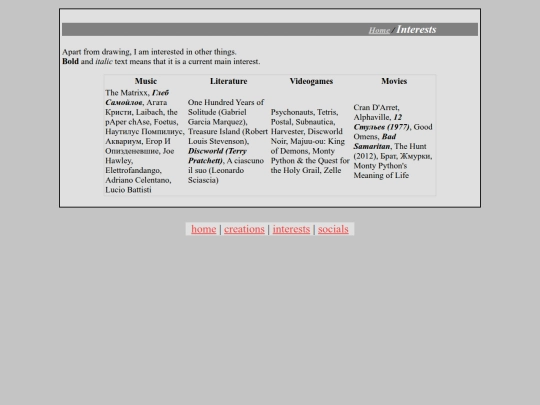Click the text 'Наутилус Помпилиус,'
Image resolution: width=540 pixels, height=405 pixels.
145,132
